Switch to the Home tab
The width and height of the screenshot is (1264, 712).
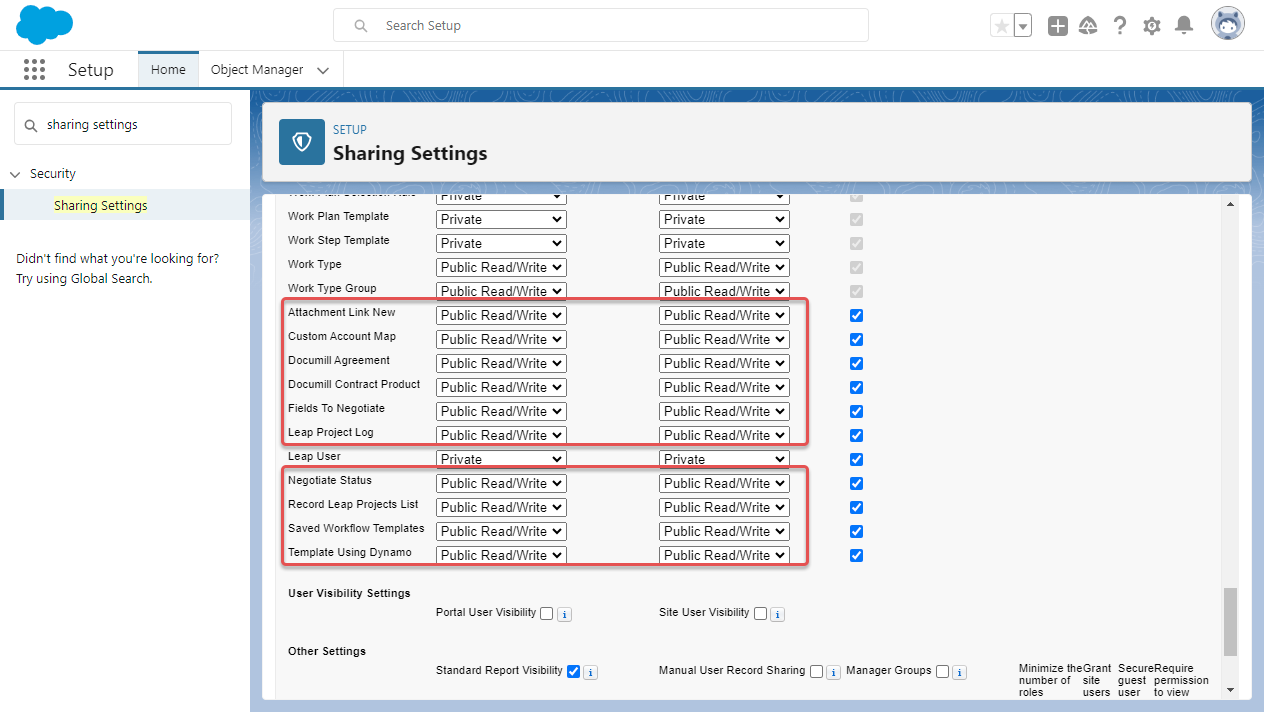[x=167, y=69]
